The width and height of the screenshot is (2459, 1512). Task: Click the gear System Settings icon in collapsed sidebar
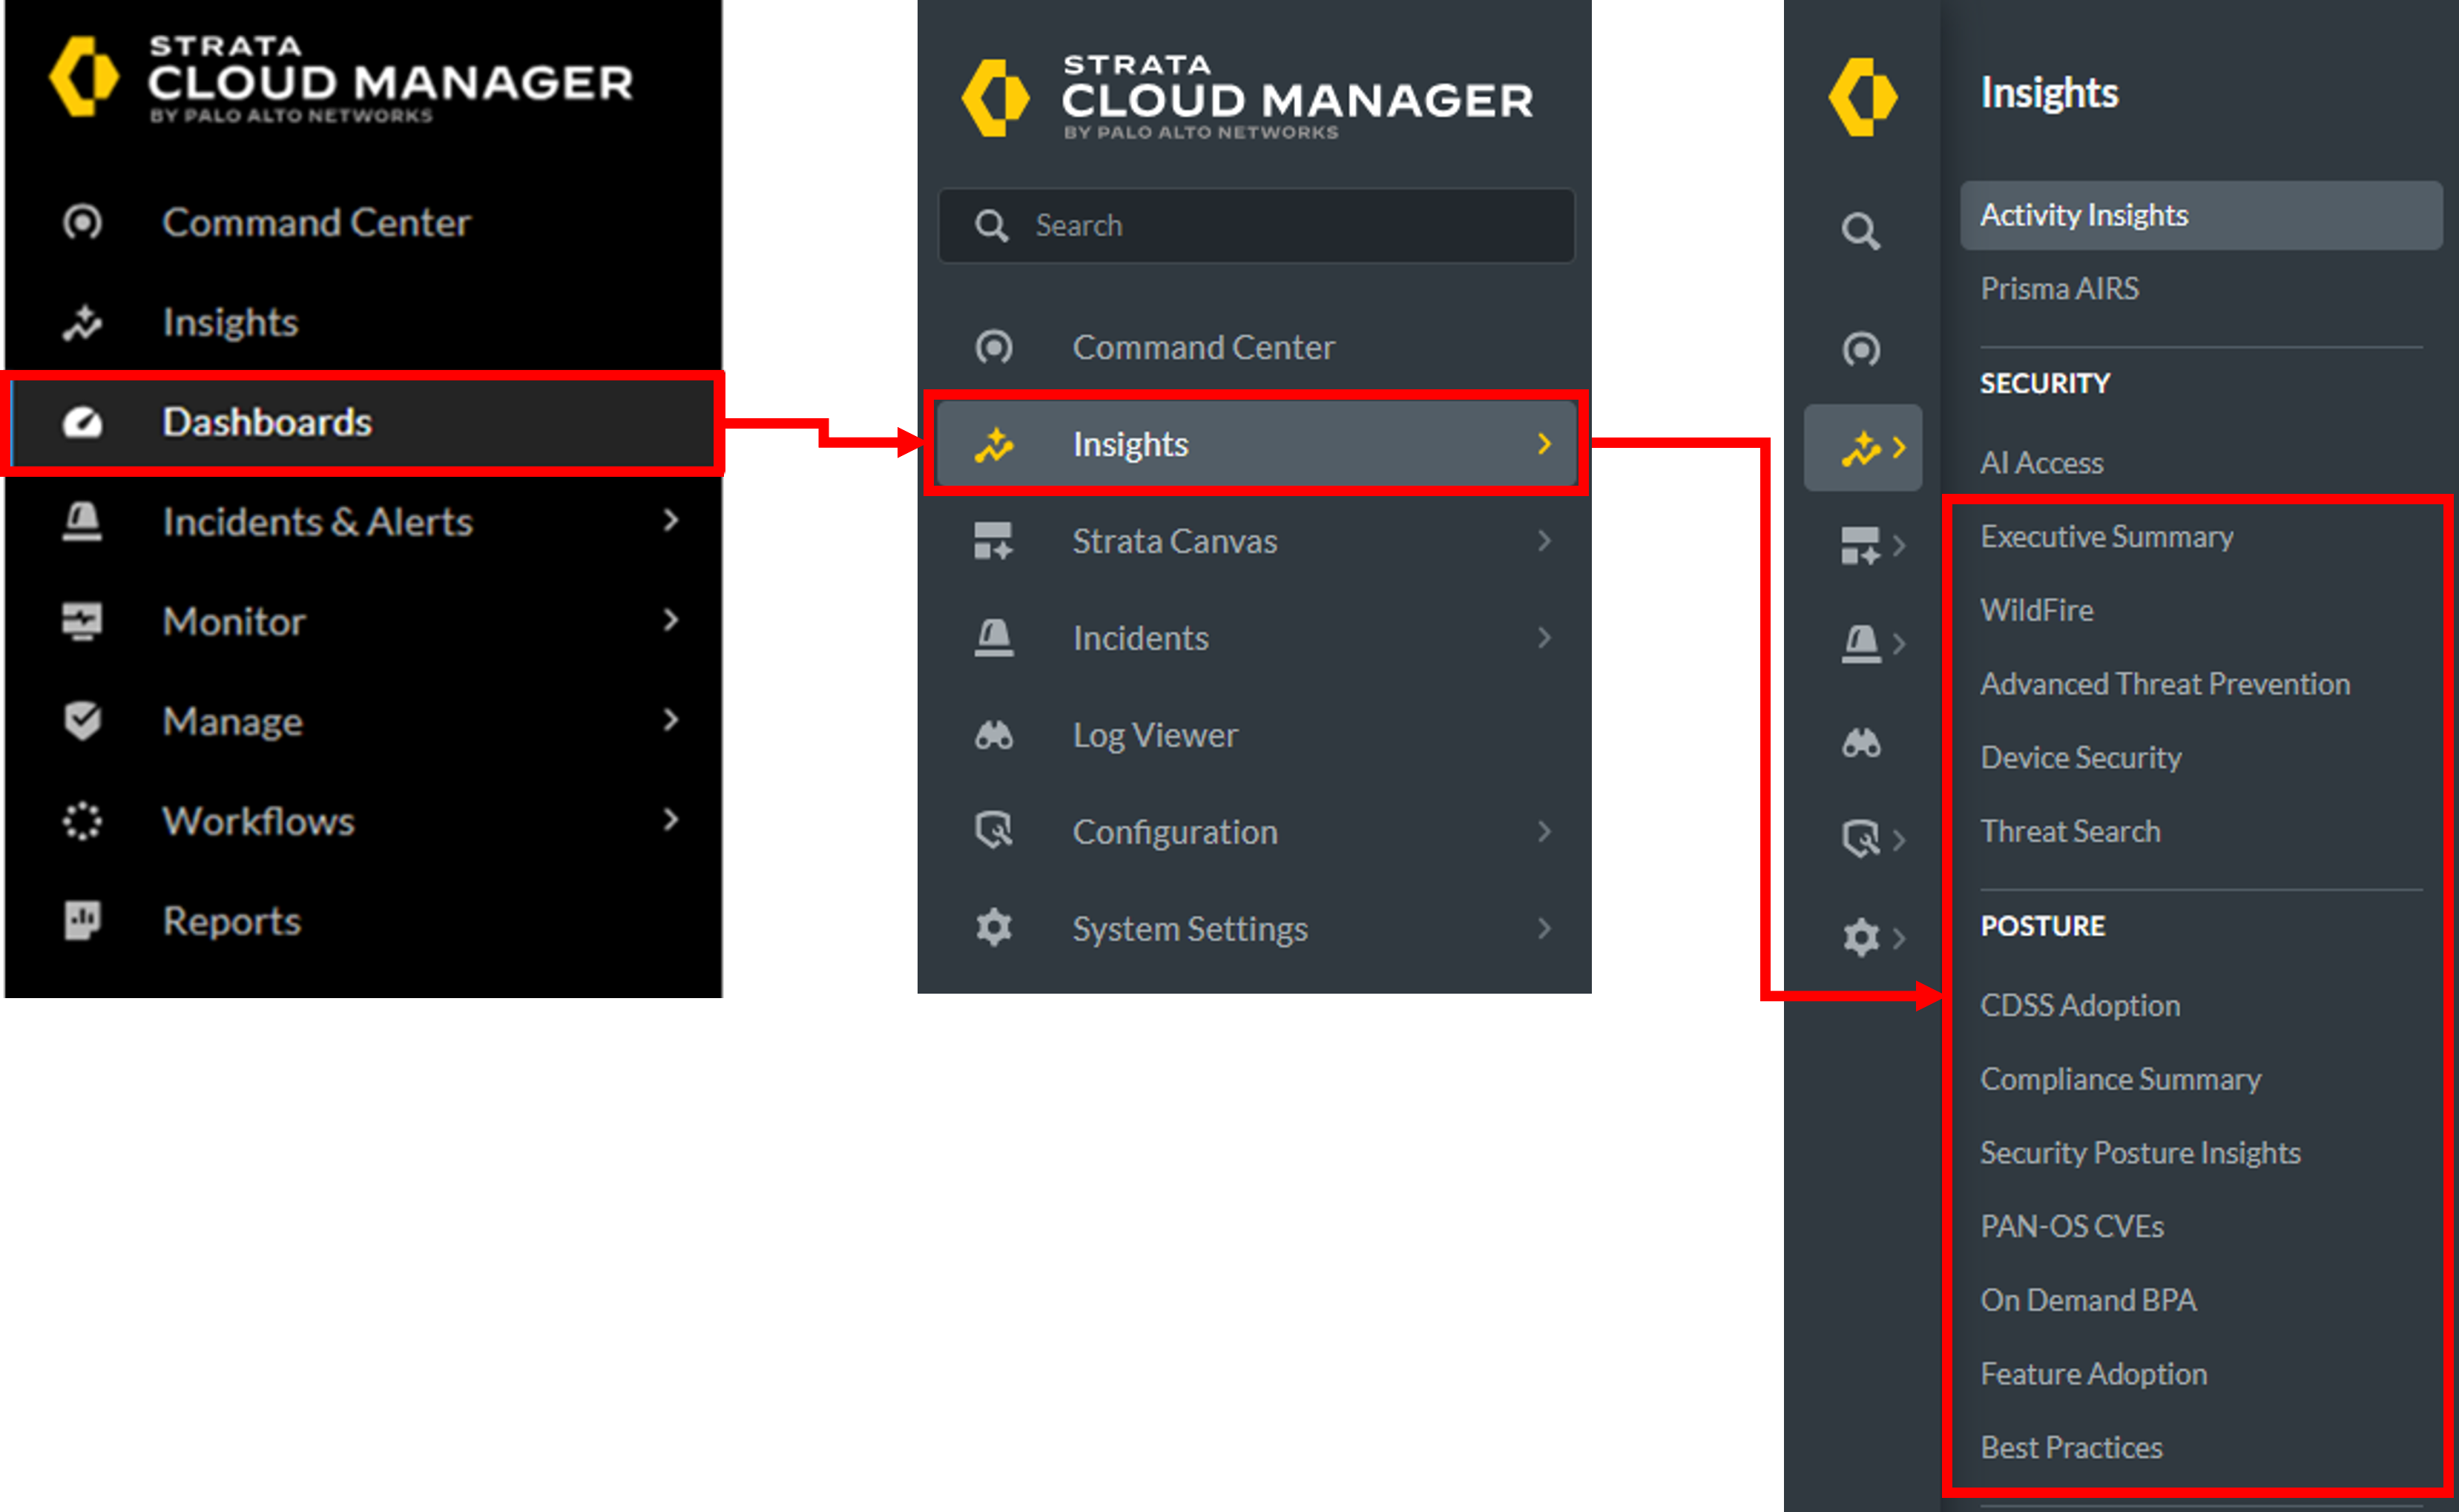1860,937
